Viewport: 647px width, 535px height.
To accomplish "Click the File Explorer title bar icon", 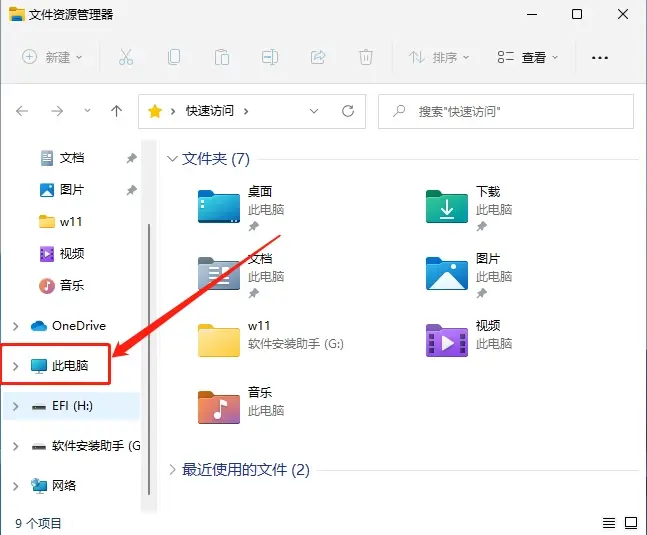I will pos(17,14).
